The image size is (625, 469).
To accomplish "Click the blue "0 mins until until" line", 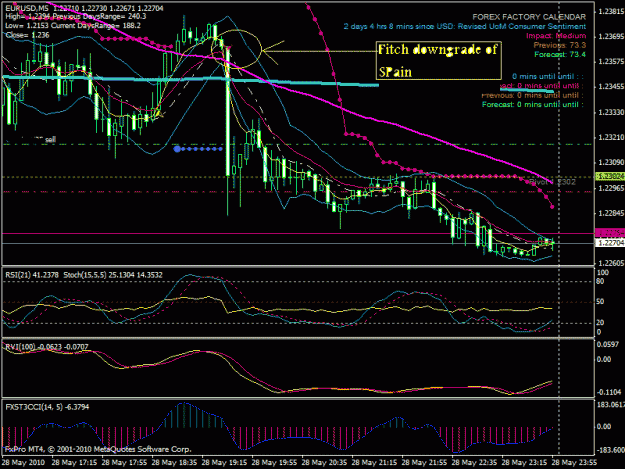I will pos(548,76).
